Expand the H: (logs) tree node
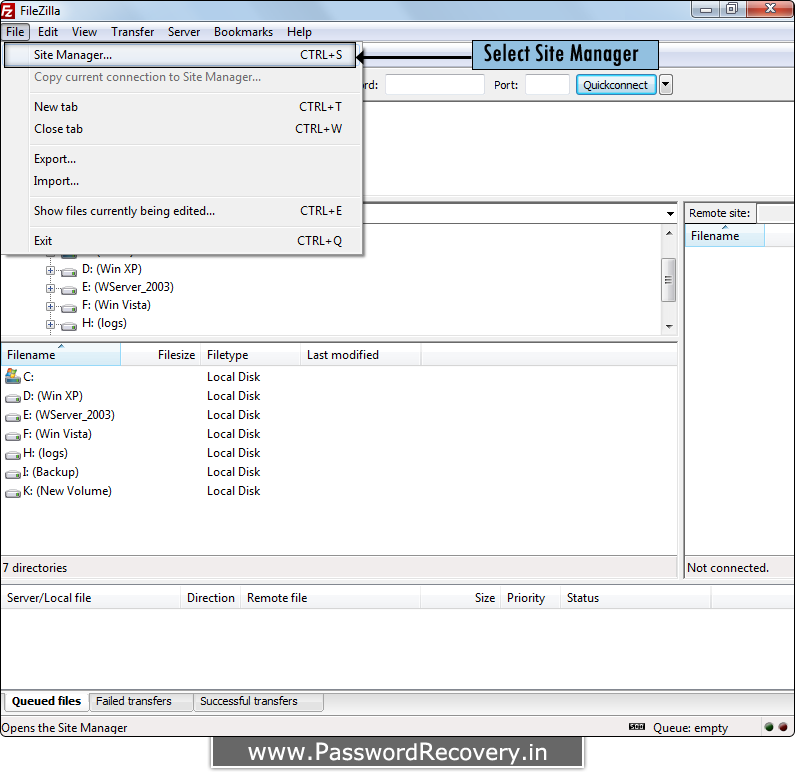The image size is (795, 772). point(50,324)
